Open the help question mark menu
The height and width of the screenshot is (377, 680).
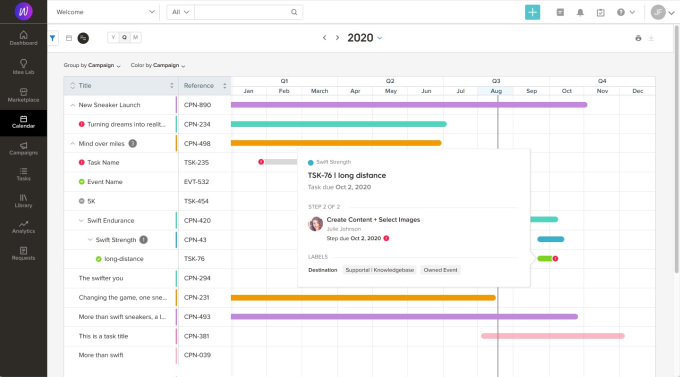click(x=626, y=12)
